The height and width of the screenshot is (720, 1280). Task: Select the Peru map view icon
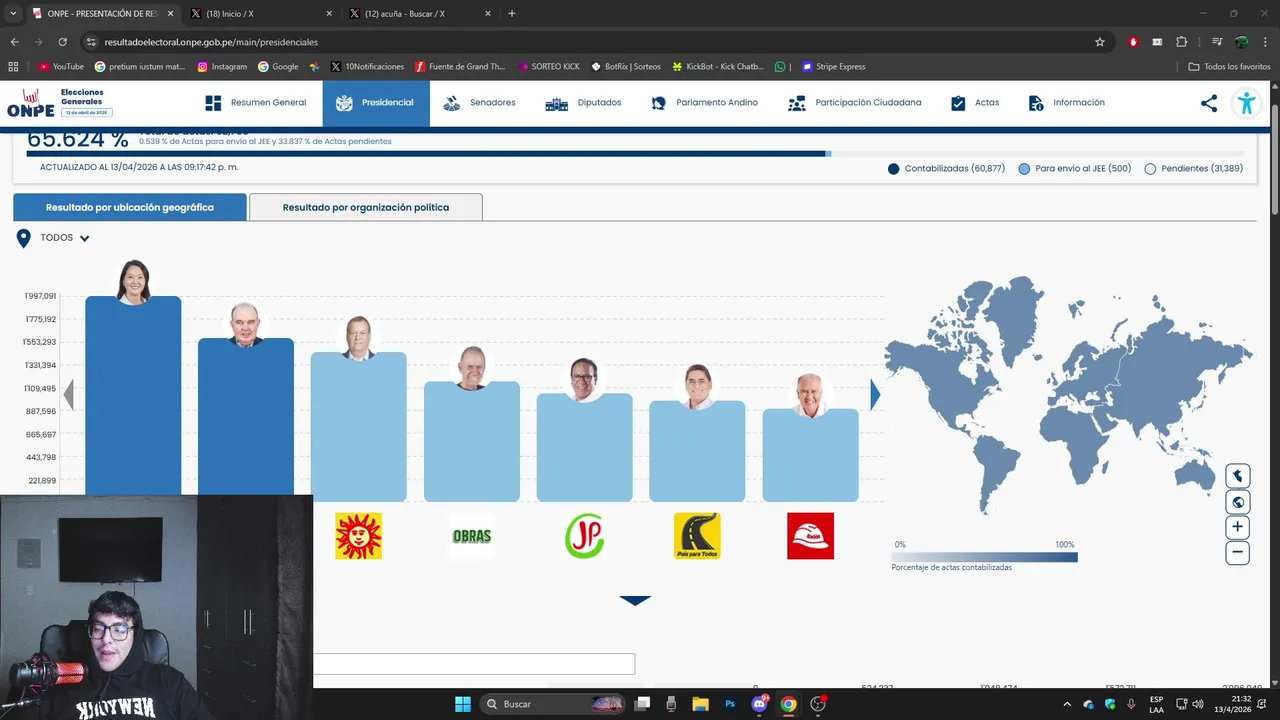tap(1238, 476)
